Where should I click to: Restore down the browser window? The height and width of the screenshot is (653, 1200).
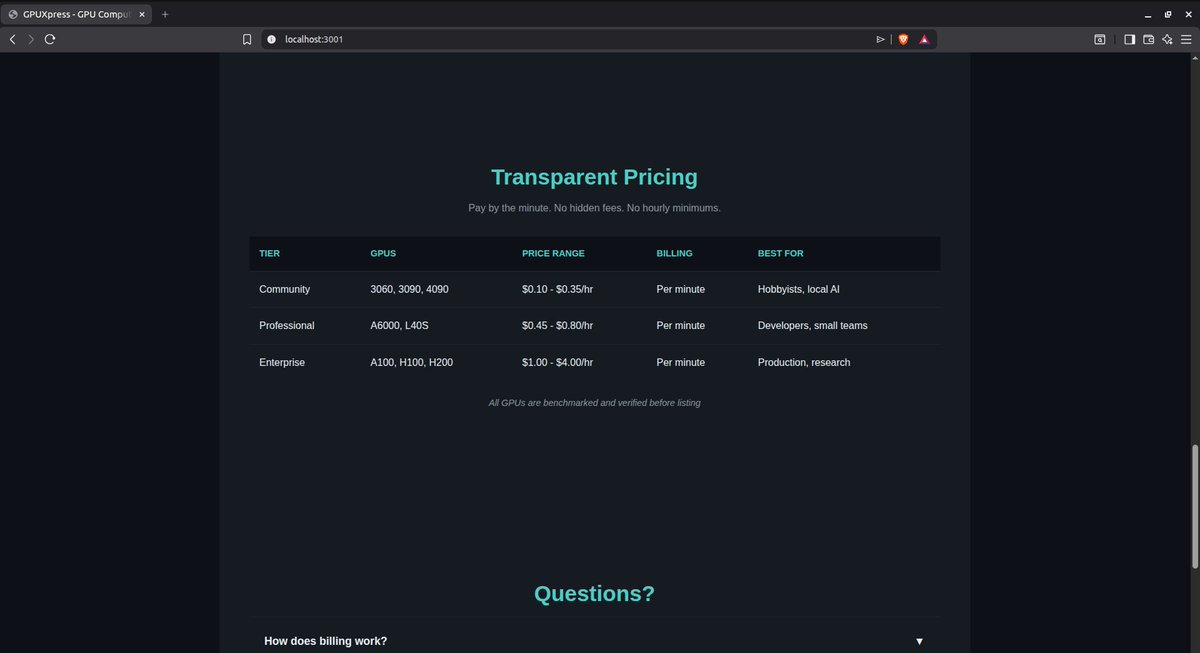click(x=1167, y=14)
